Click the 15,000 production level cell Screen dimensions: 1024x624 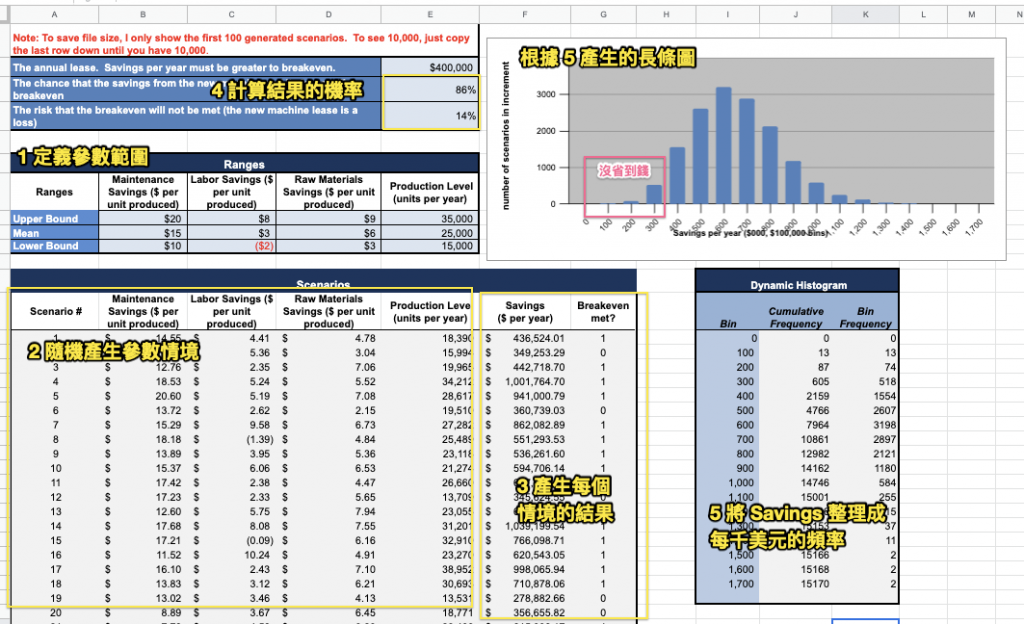click(x=430, y=246)
